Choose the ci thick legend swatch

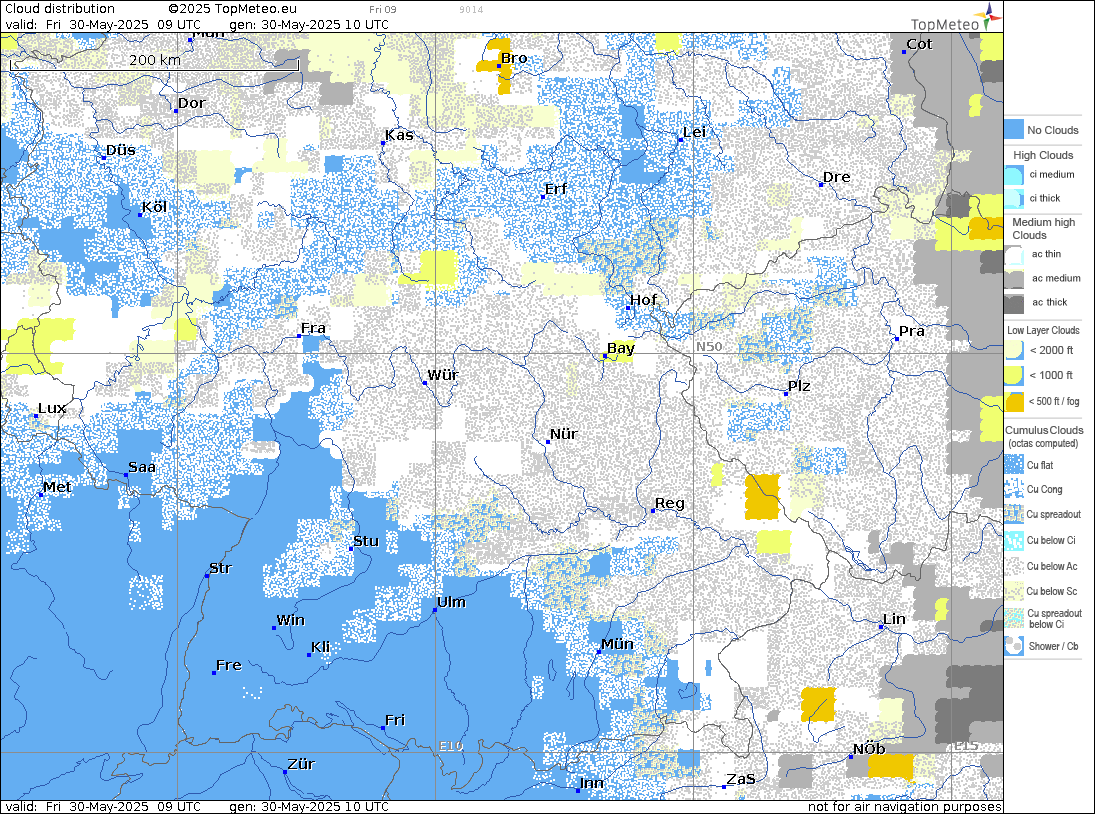click(1014, 198)
